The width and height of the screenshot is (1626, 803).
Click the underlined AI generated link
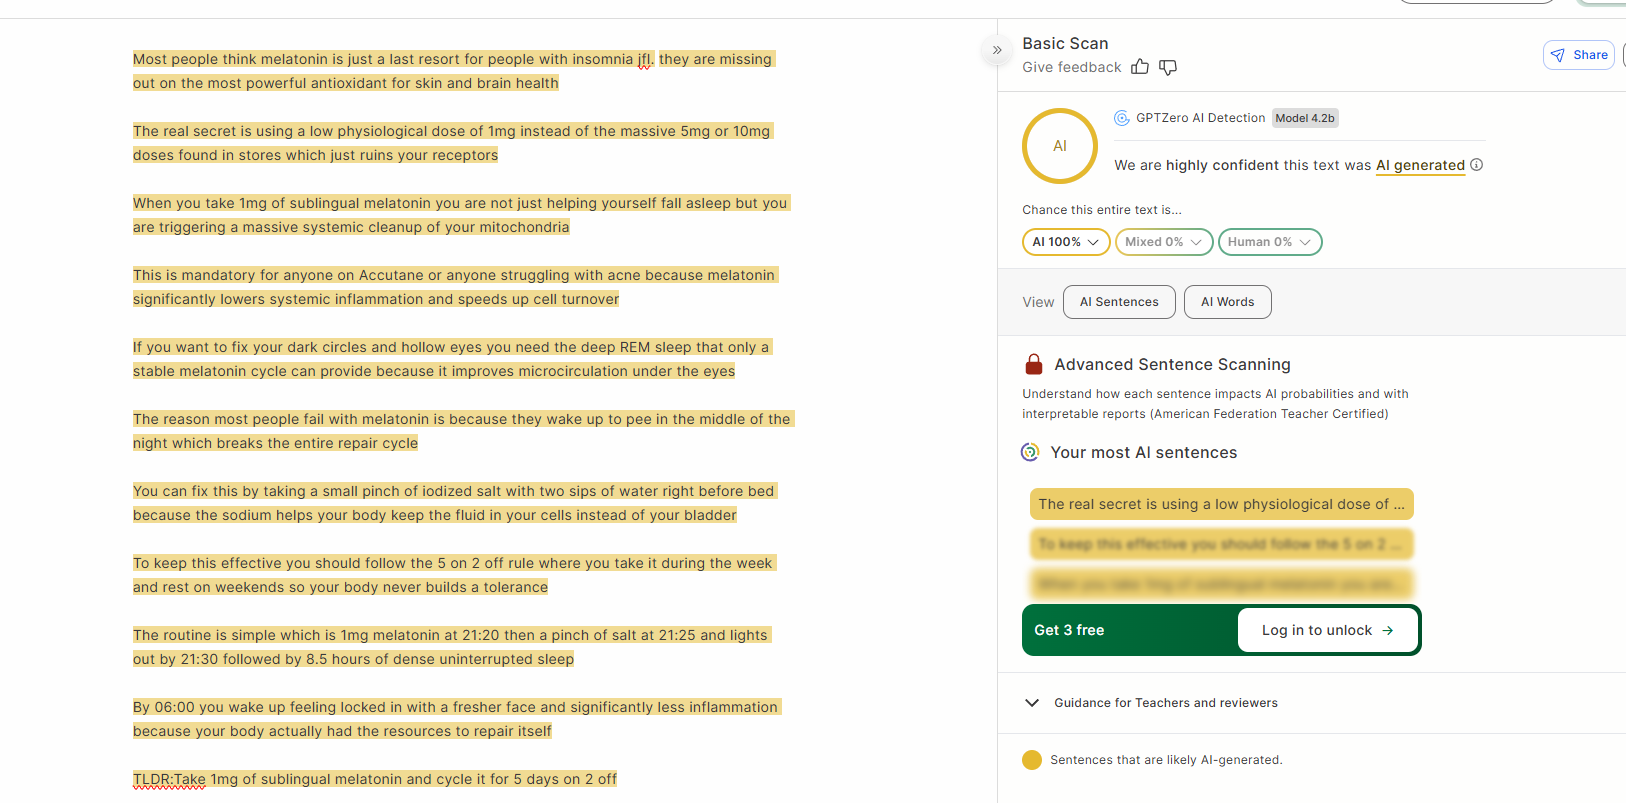(x=1420, y=165)
